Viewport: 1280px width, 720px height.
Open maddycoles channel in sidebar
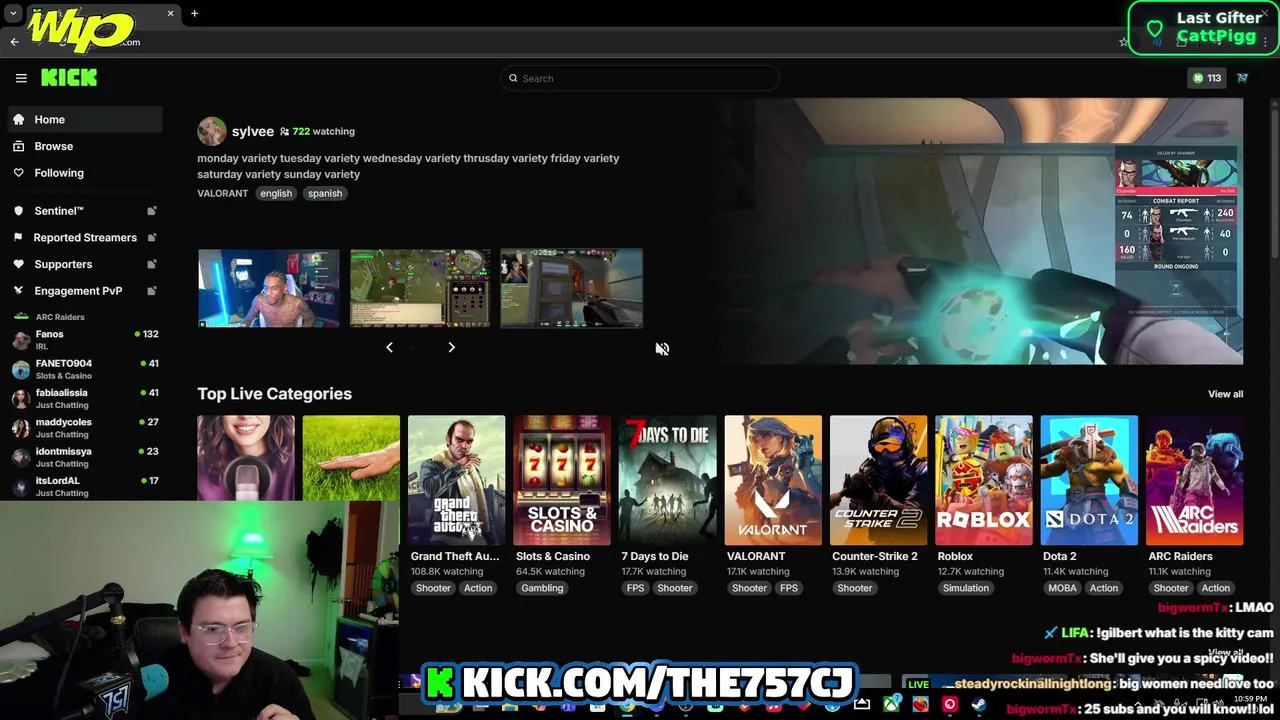click(84, 428)
